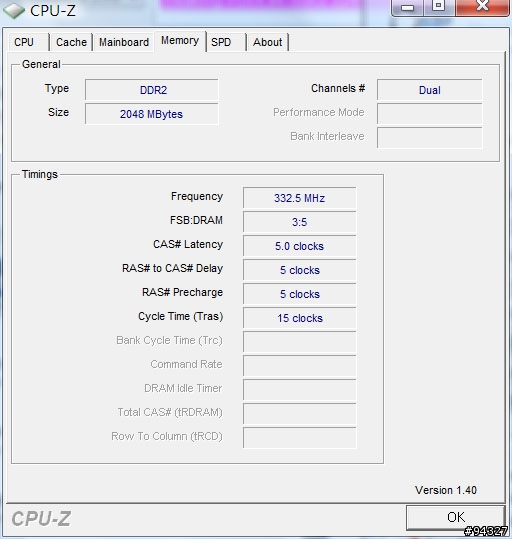This screenshot has width=512, height=539.
Task: Select the Mainboard tab
Action: [124, 42]
